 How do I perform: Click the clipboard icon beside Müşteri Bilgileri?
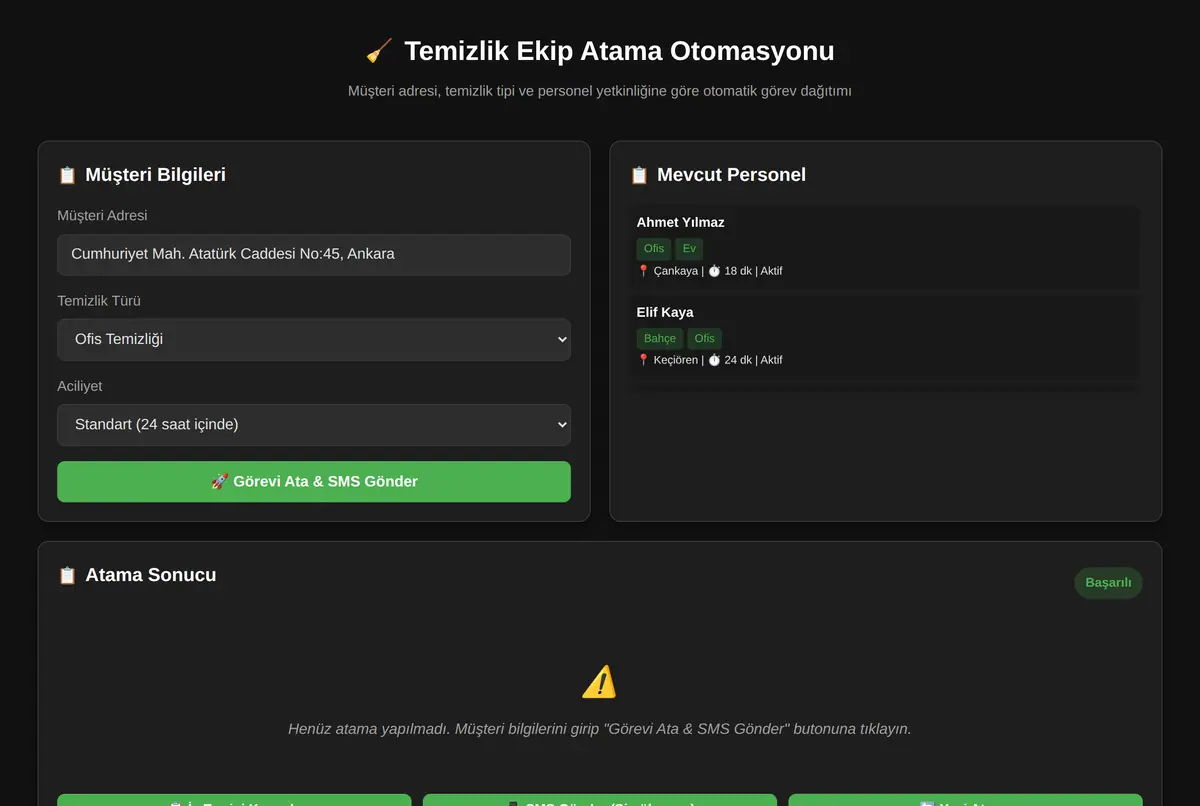67,175
